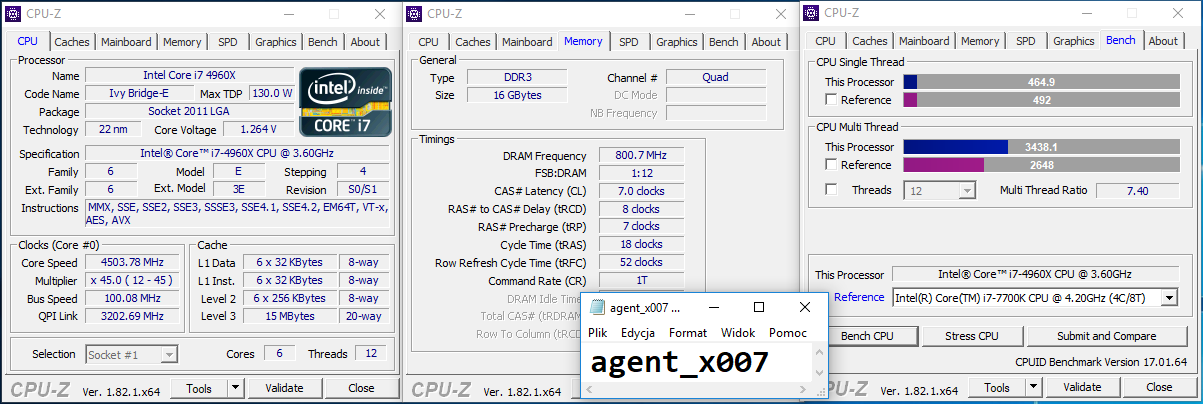
Task: Open Tools dropdown arrow in CPU window
Action: (236, 388)
